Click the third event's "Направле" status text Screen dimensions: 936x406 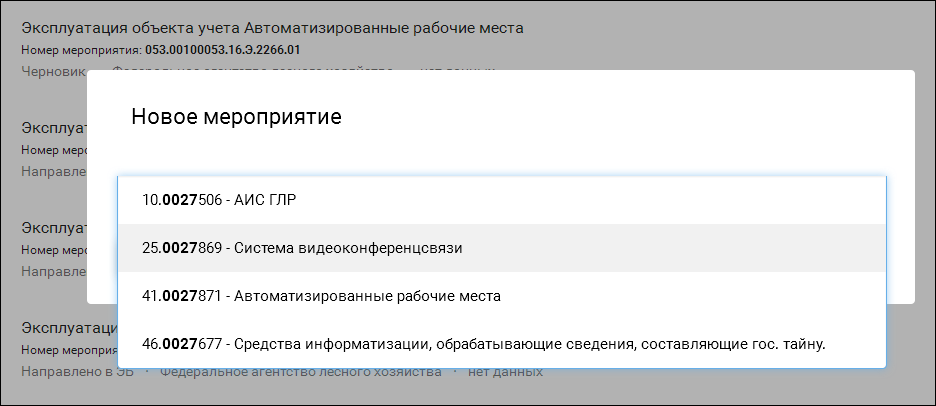point(54,271)
